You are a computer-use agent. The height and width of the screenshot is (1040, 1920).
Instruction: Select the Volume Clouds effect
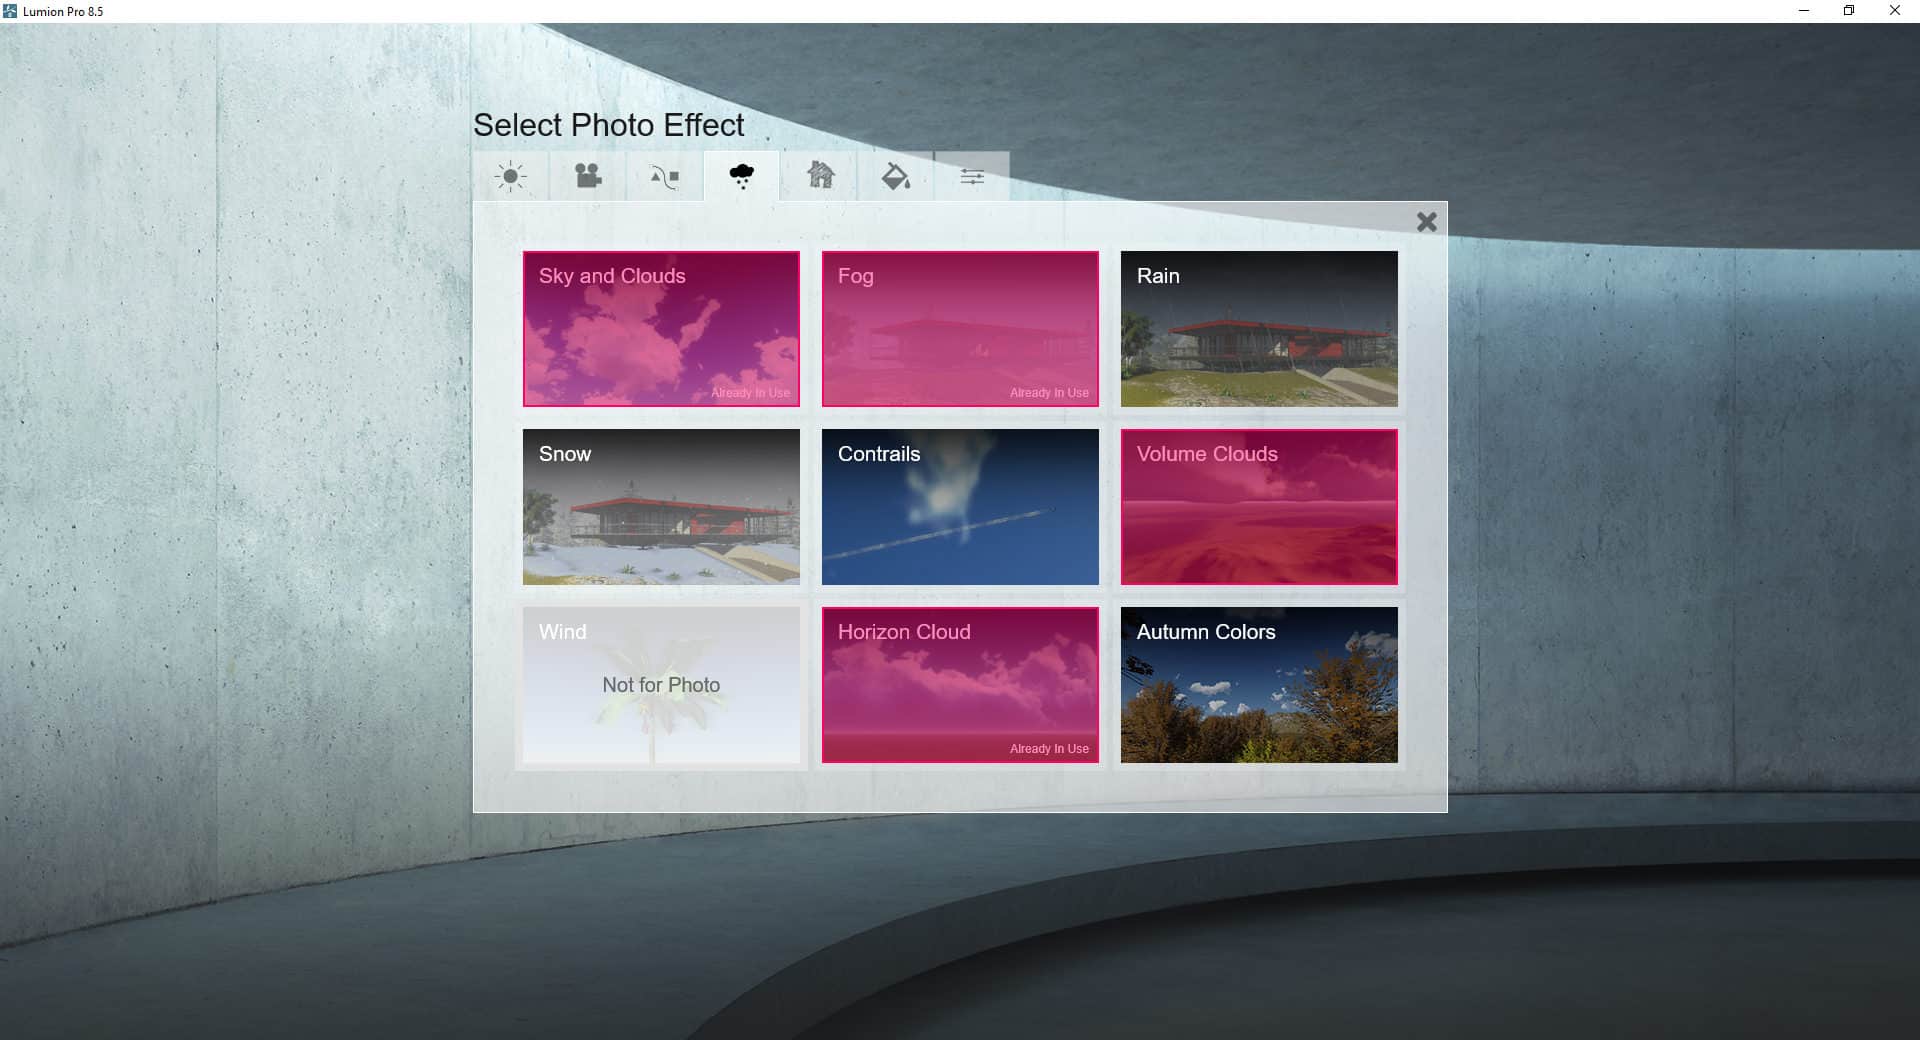click(1259, 507)
